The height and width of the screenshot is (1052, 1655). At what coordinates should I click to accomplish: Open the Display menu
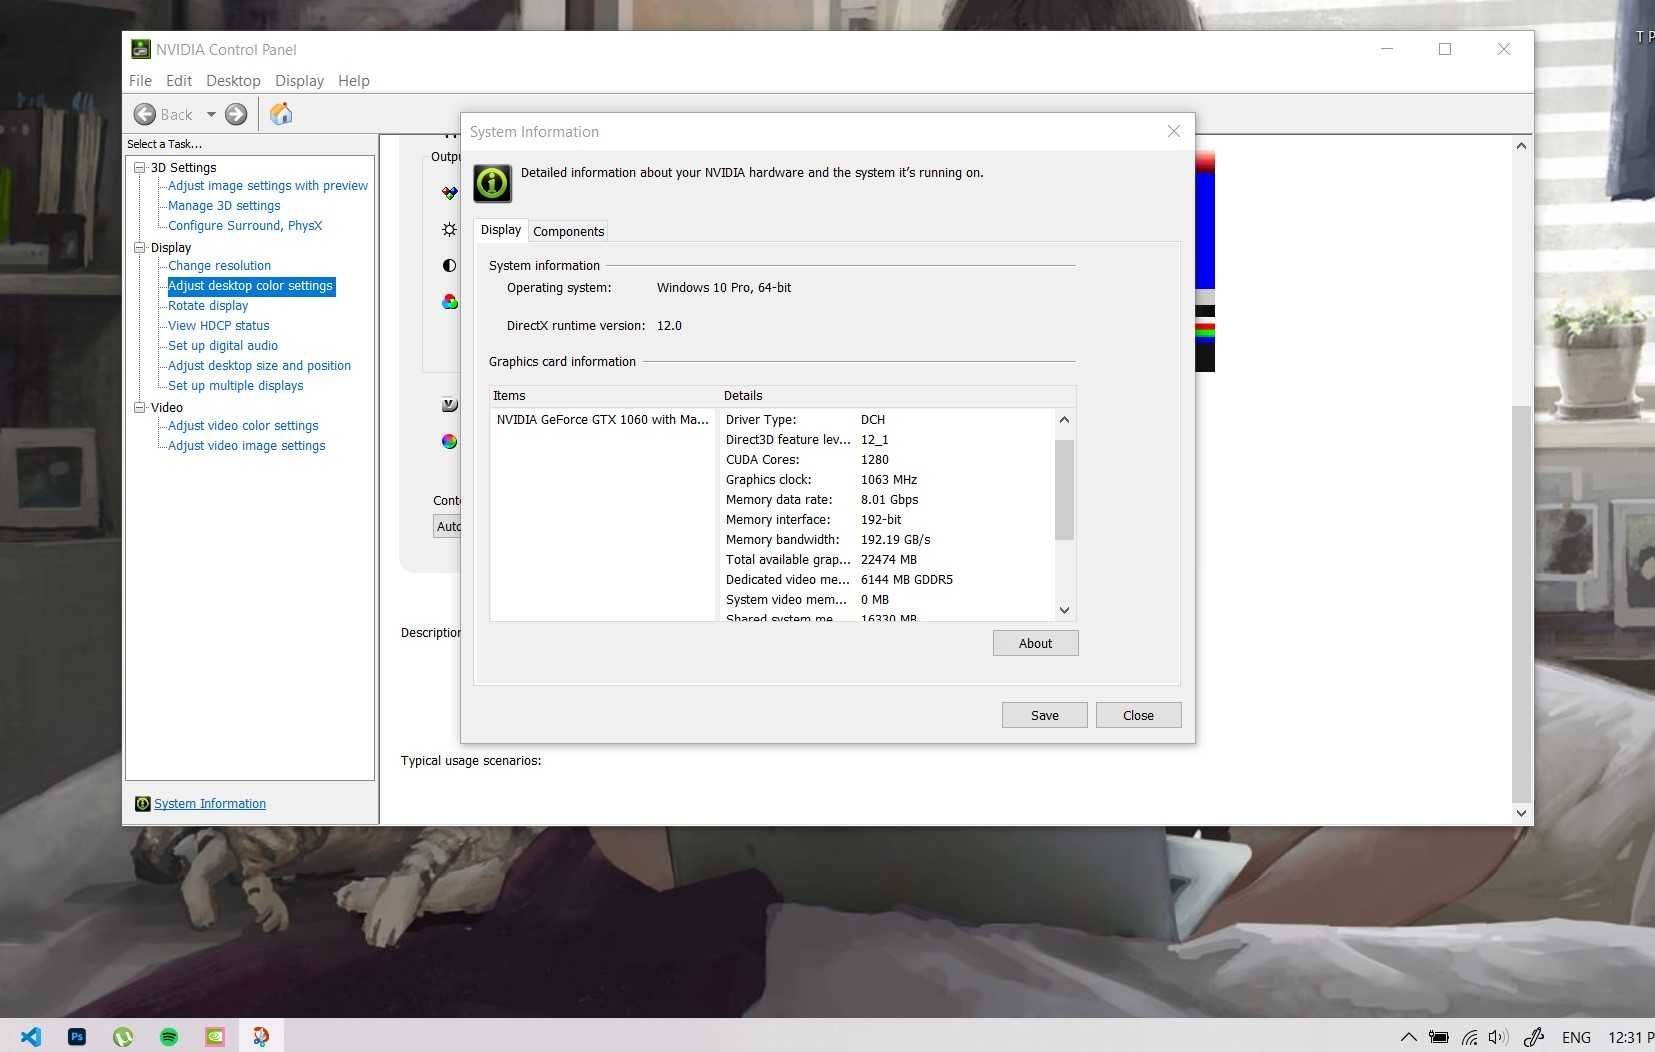[x=299, y=81]
